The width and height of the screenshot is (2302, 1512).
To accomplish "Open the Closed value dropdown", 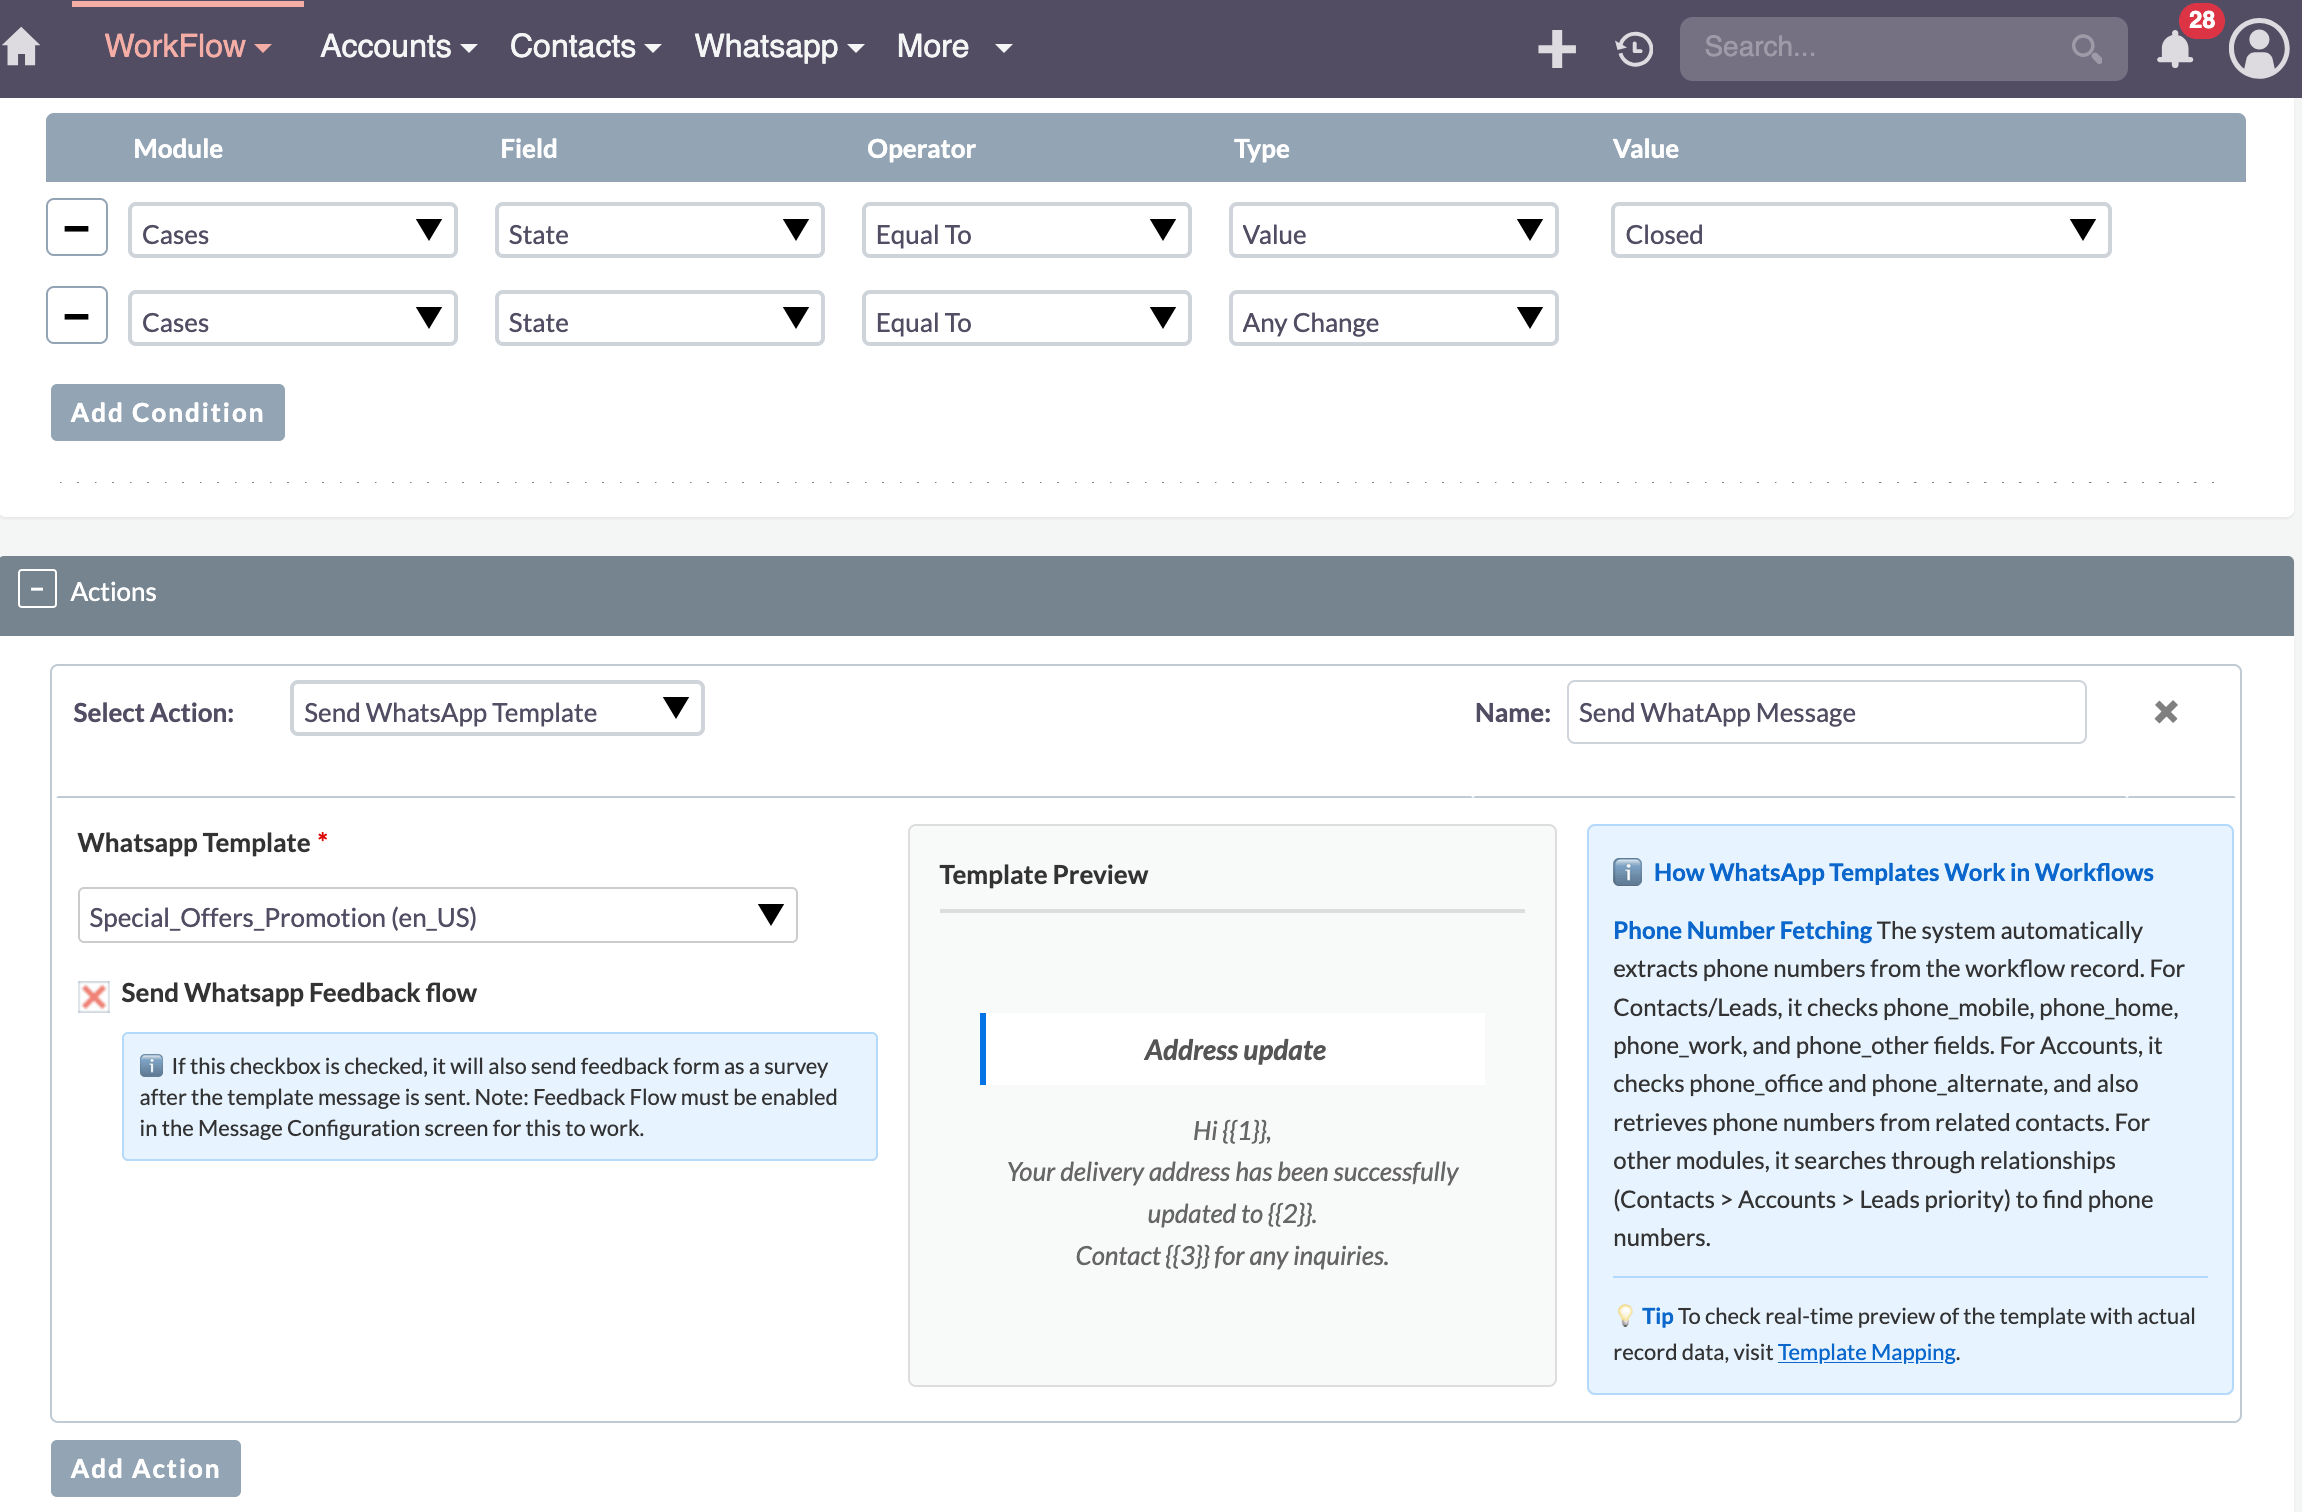I will [x=1860, y=232].
